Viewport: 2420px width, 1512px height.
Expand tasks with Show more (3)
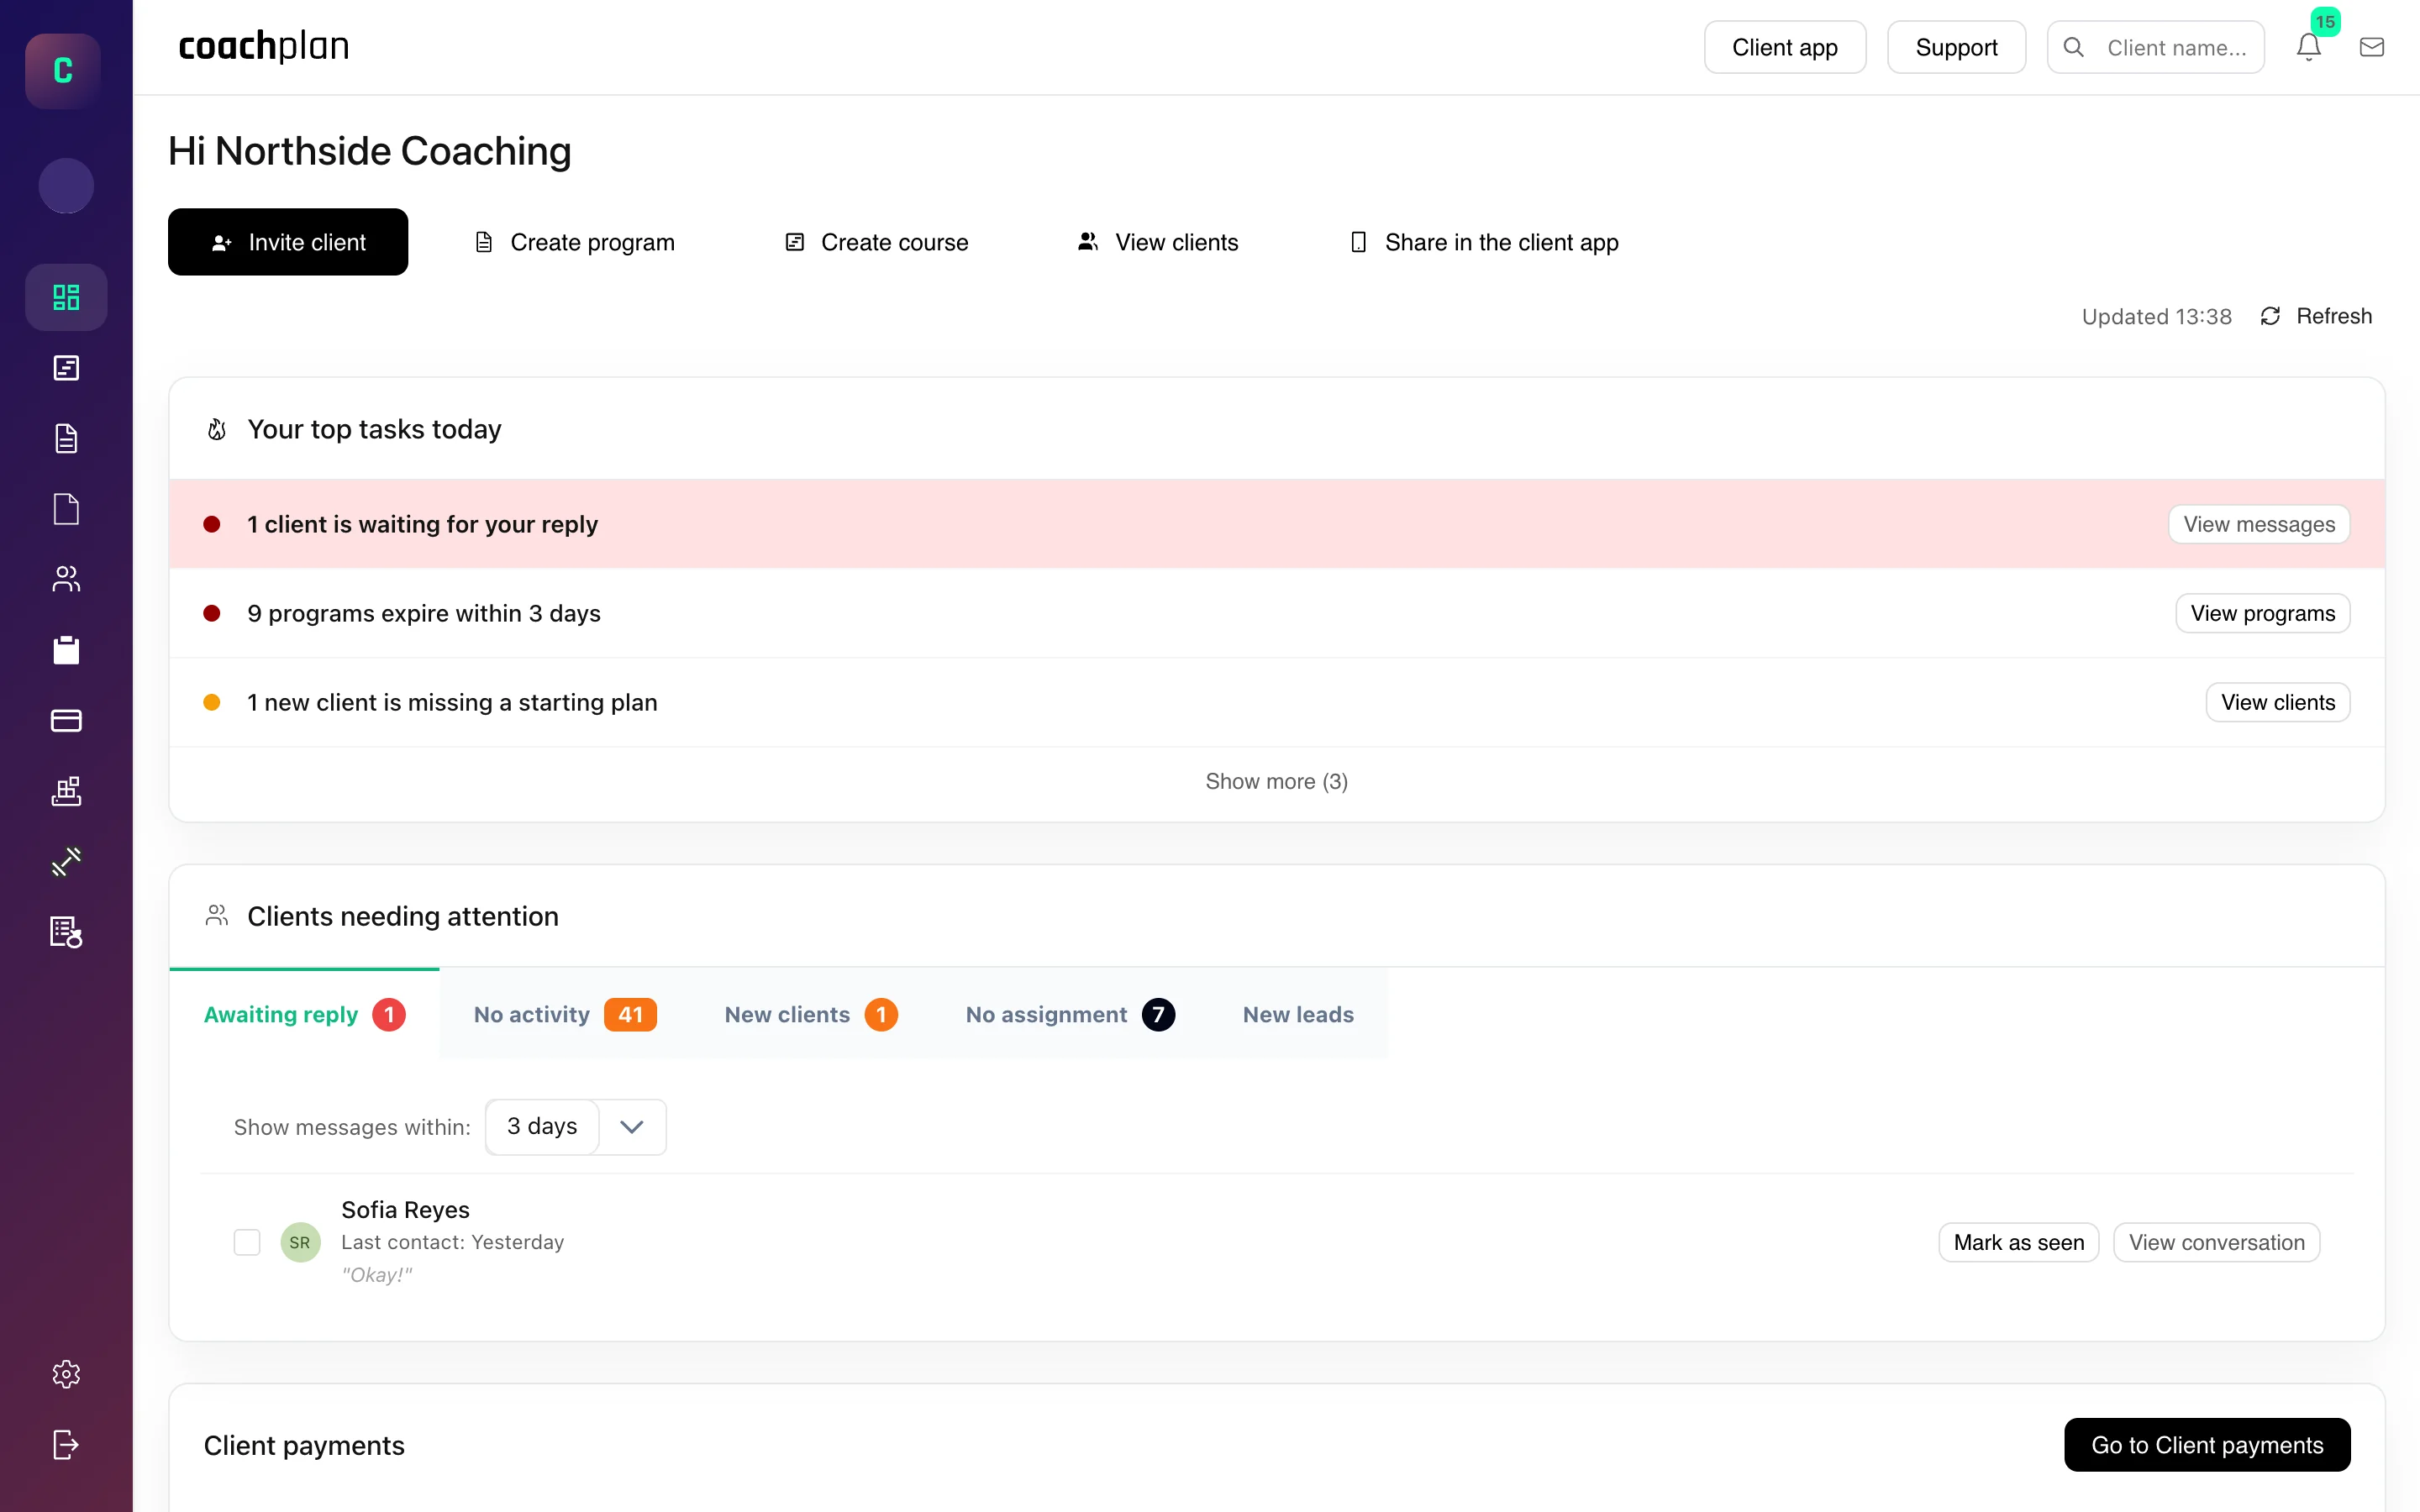[1276, 782]
